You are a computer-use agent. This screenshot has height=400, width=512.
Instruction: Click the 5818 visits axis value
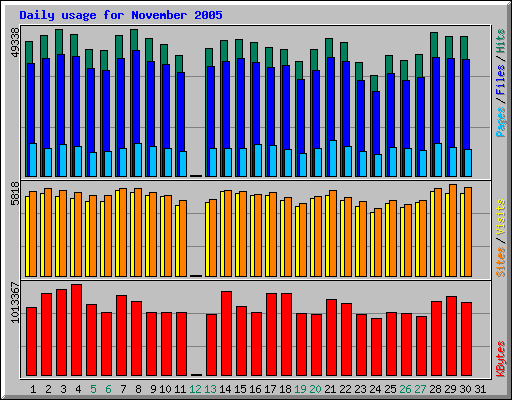pyautogui.click(x=15, y=193)
